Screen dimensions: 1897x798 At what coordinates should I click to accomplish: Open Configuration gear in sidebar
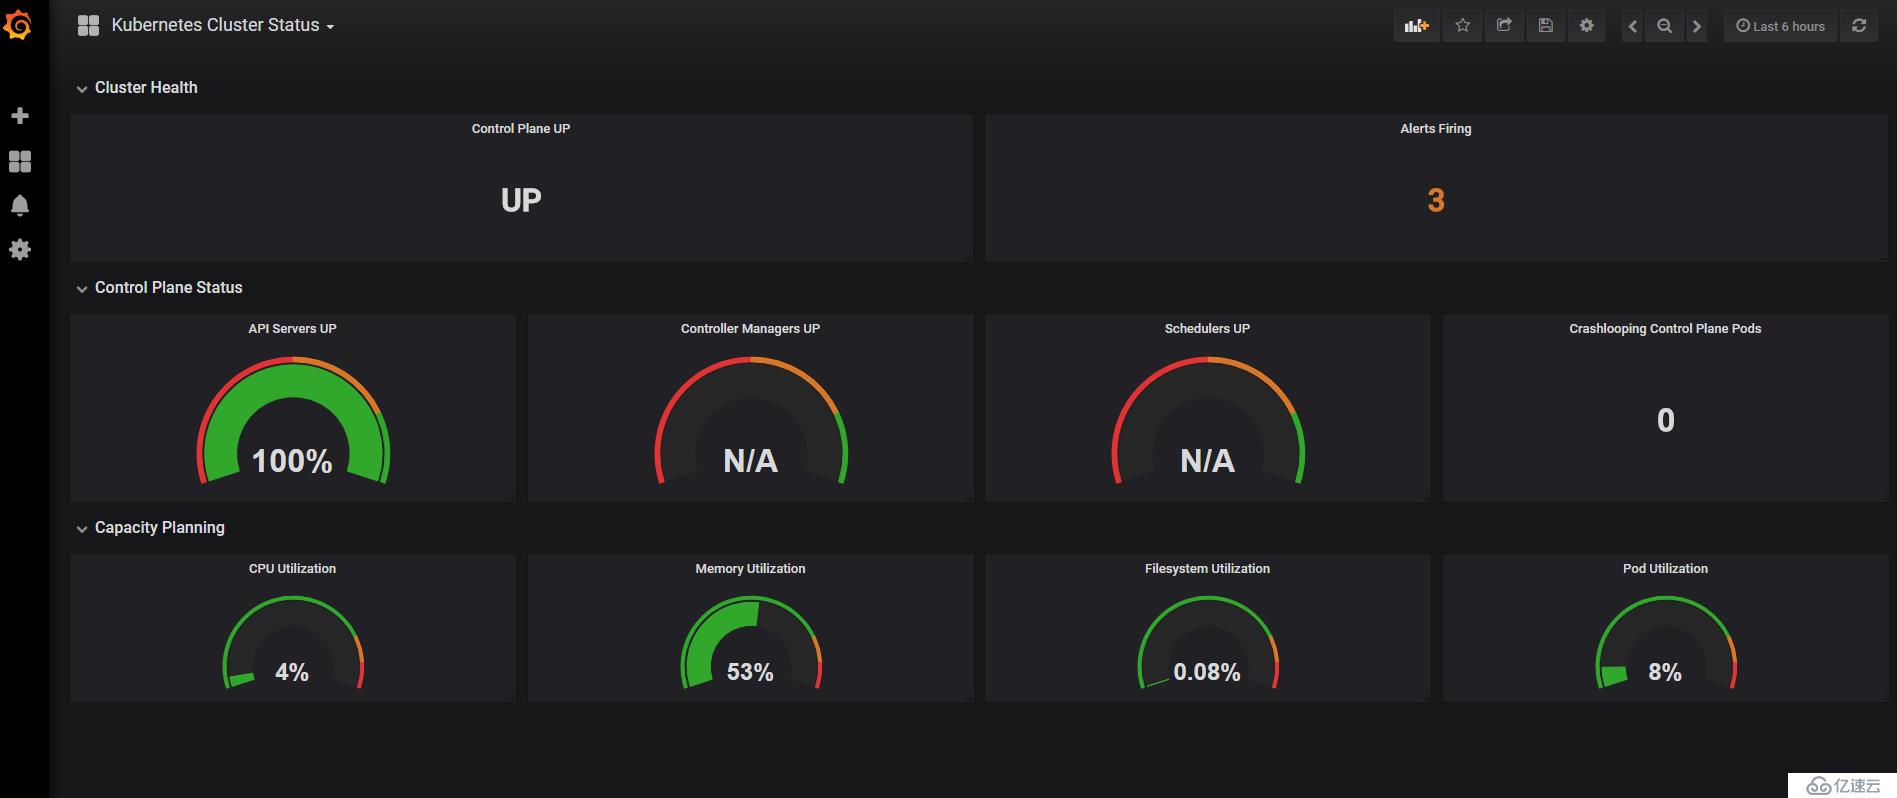[x=20, y=249]
